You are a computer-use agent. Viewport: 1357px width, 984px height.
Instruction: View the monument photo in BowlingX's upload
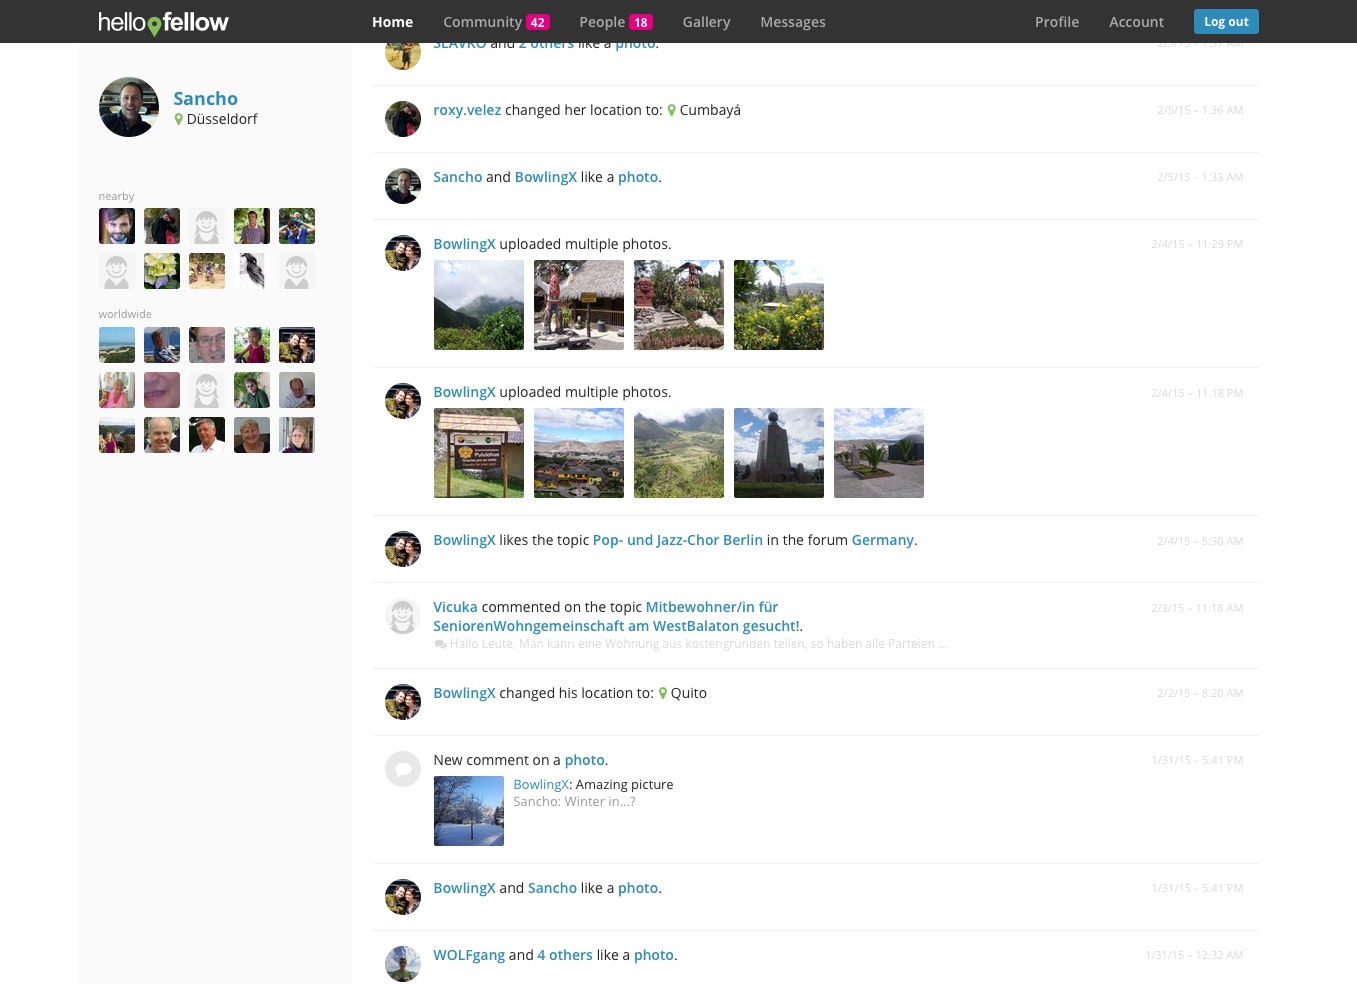click(778, 452)
